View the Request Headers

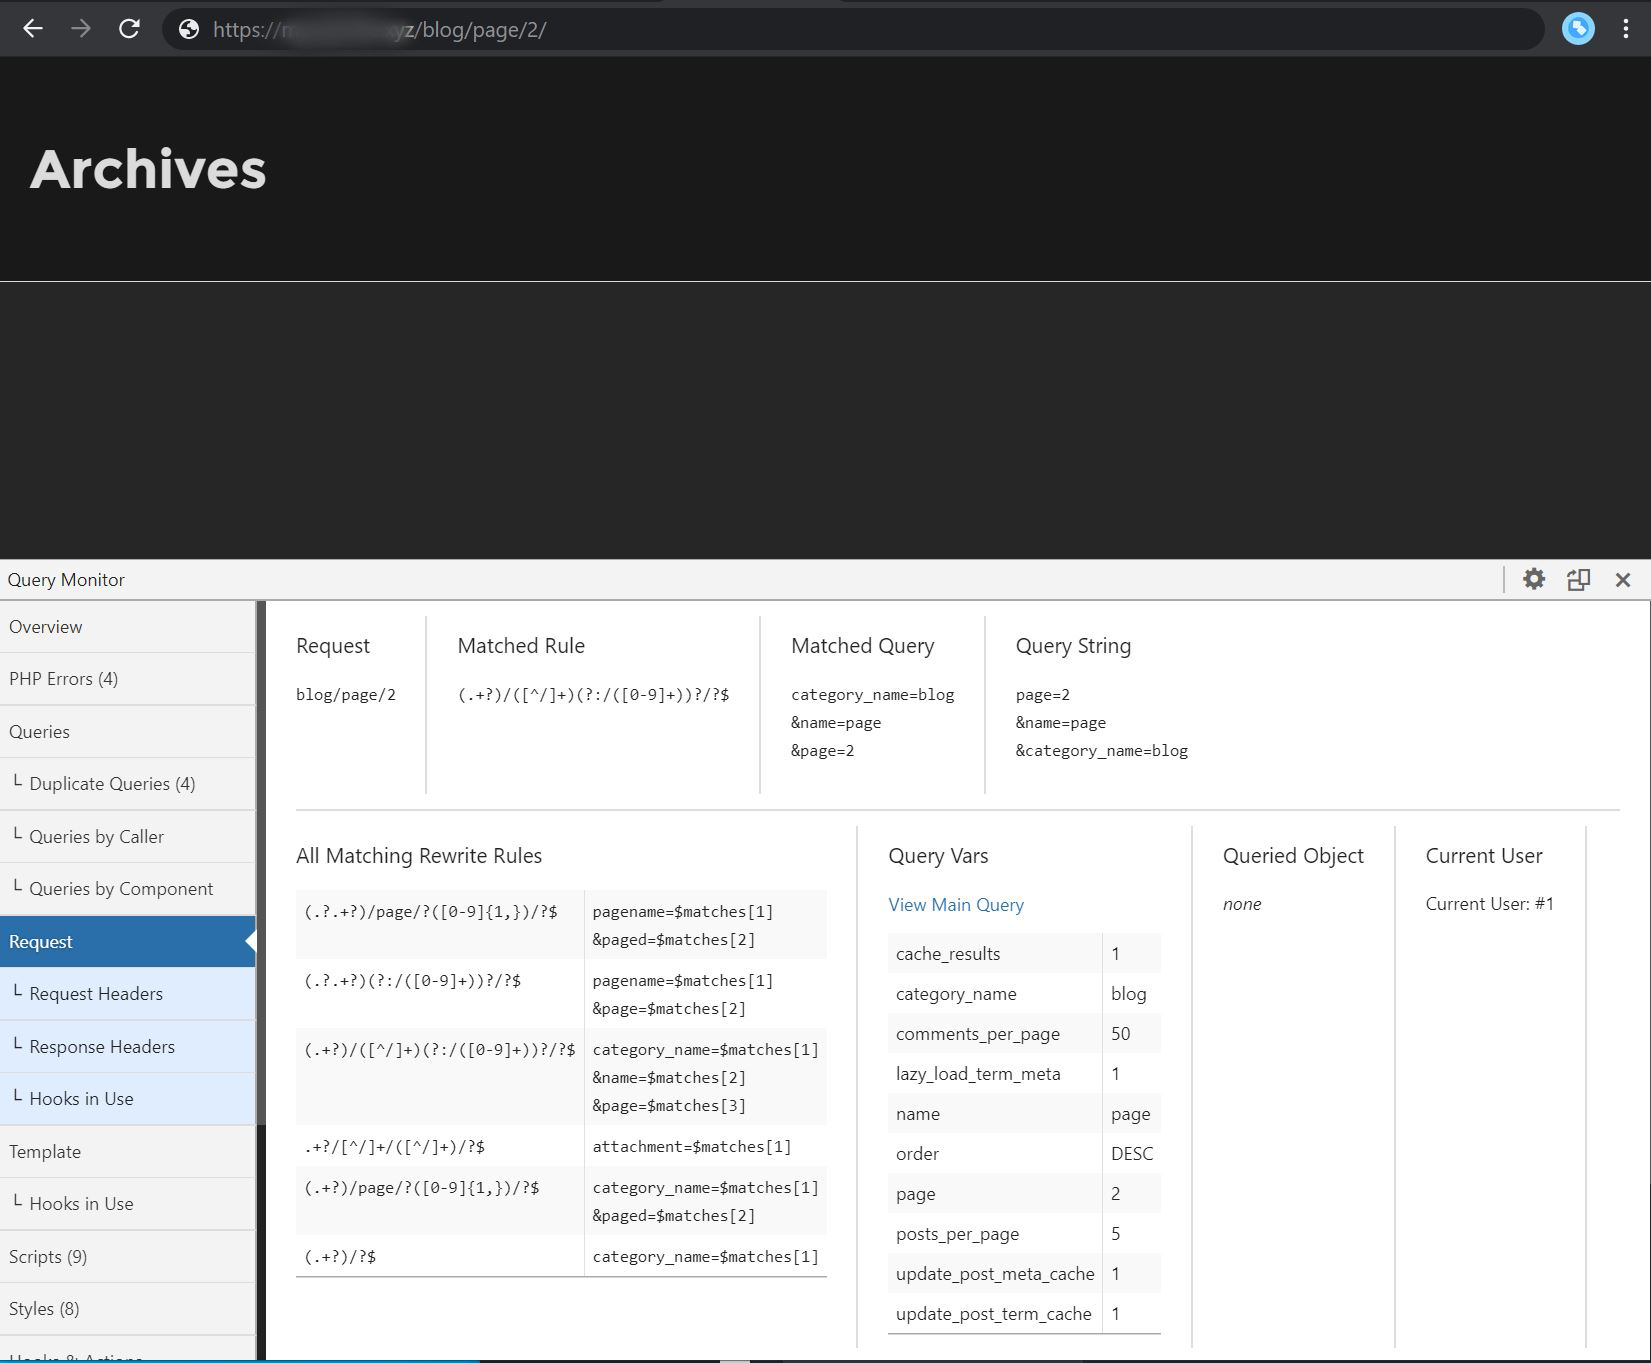coord(96,993)
